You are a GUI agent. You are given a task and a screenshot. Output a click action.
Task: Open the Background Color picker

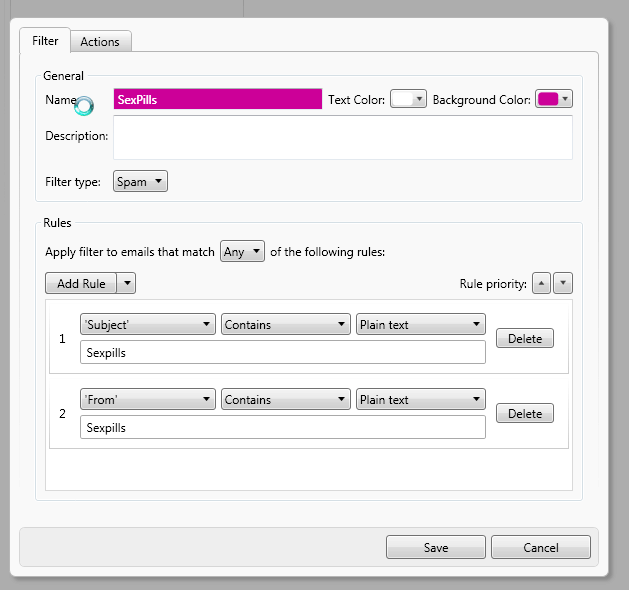pyautogui.click(x=554, y=99)
